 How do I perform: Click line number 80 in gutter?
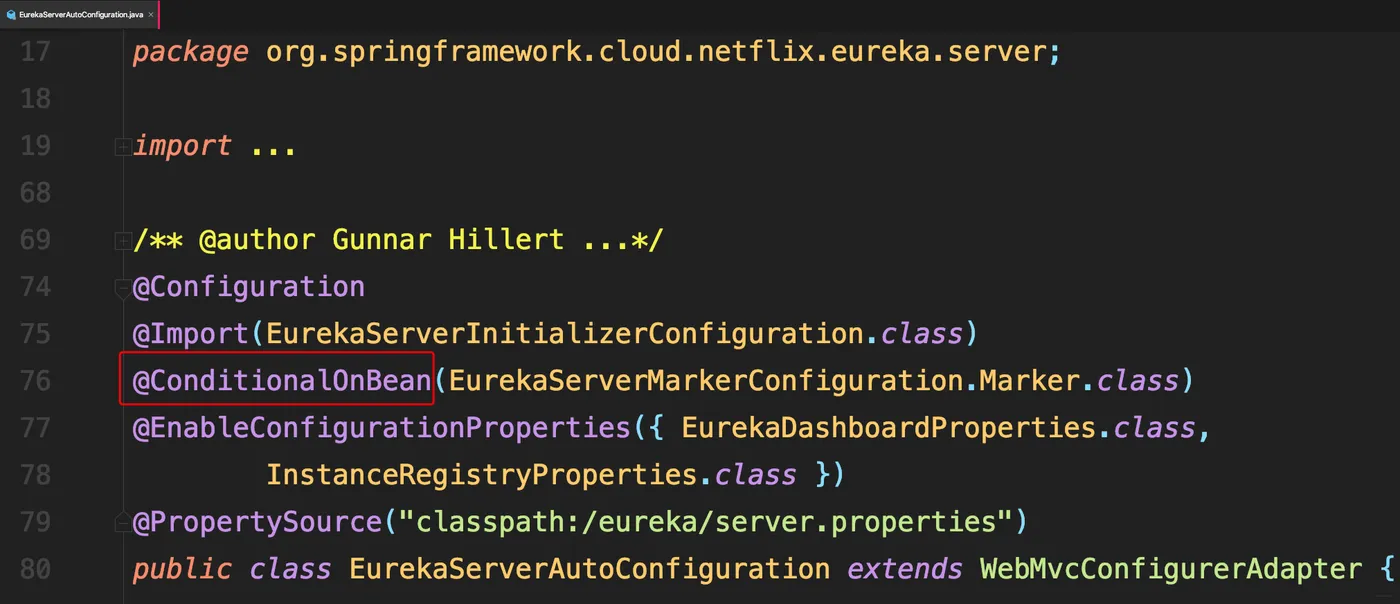[x=35, y=569]
